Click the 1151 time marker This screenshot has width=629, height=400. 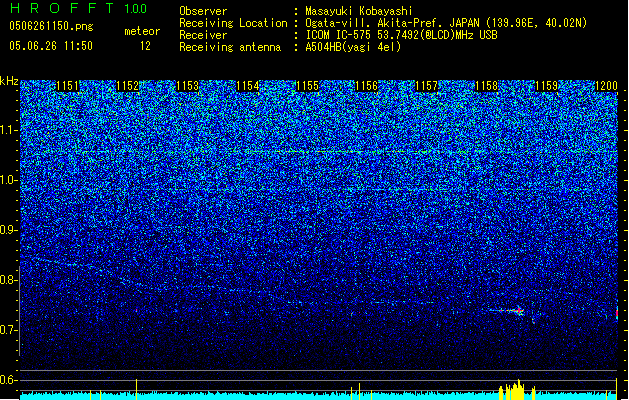(x=67, y=86)
